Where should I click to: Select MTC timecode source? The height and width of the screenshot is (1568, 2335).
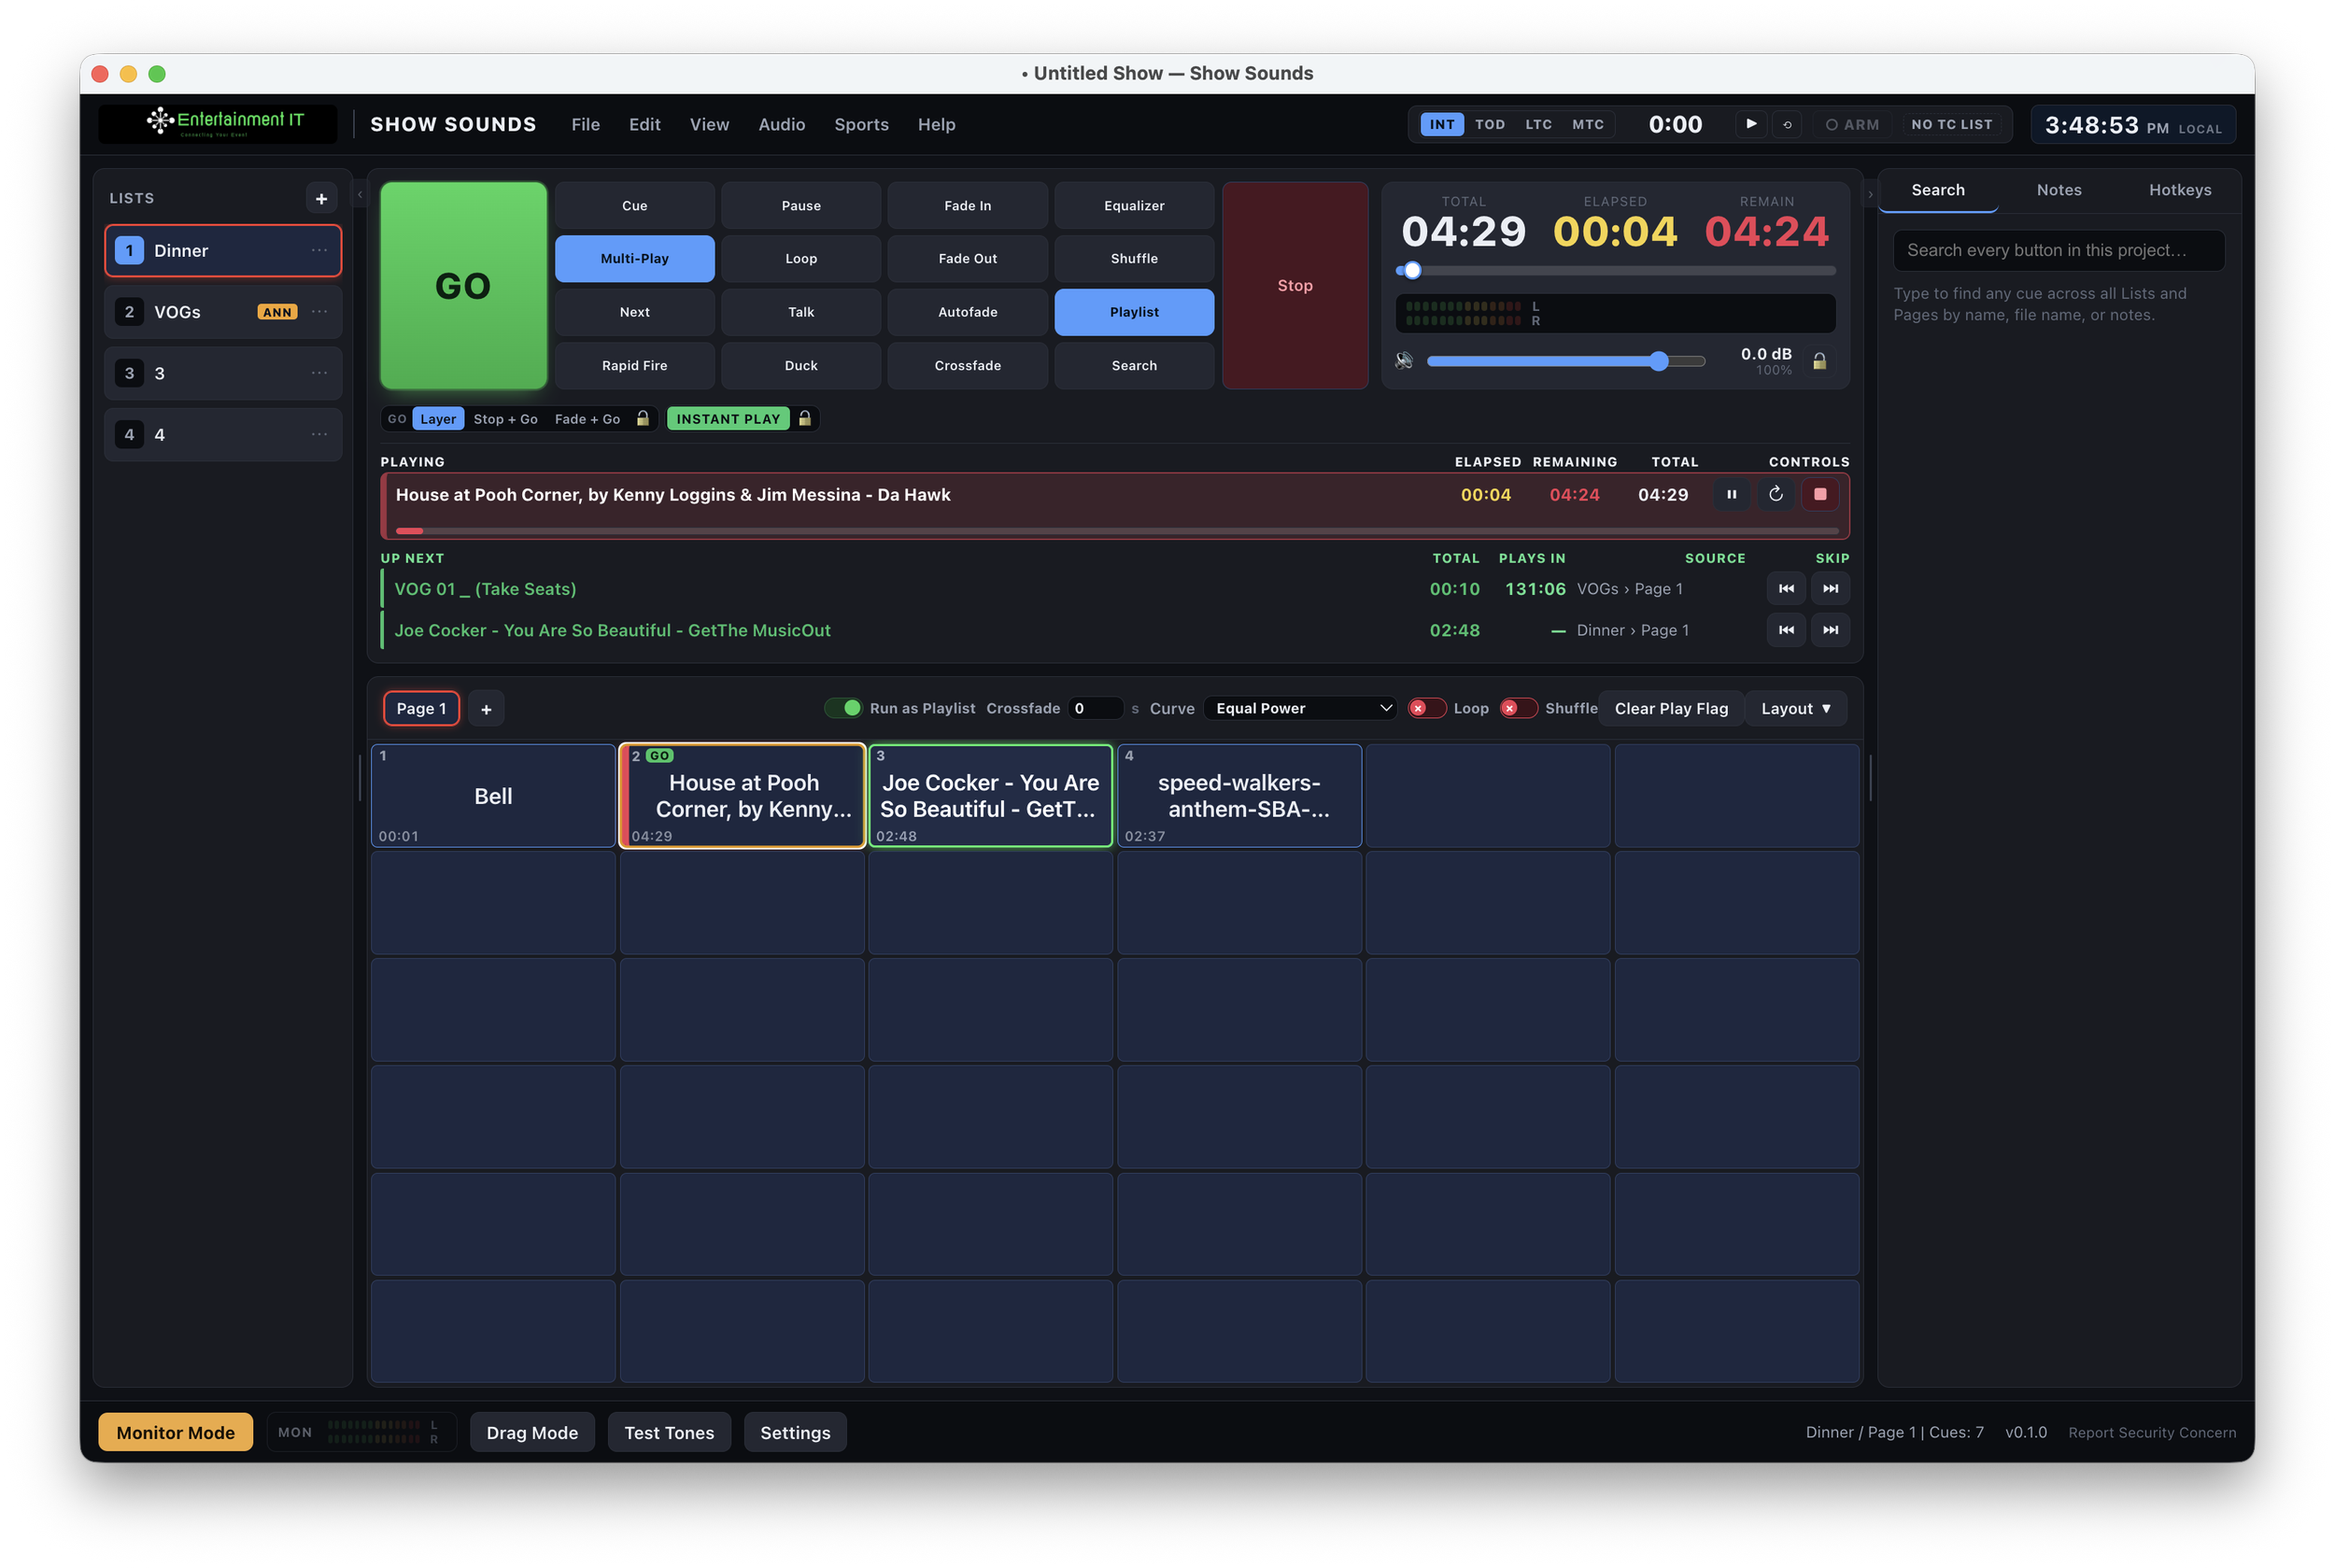(x=1587, y=125)
